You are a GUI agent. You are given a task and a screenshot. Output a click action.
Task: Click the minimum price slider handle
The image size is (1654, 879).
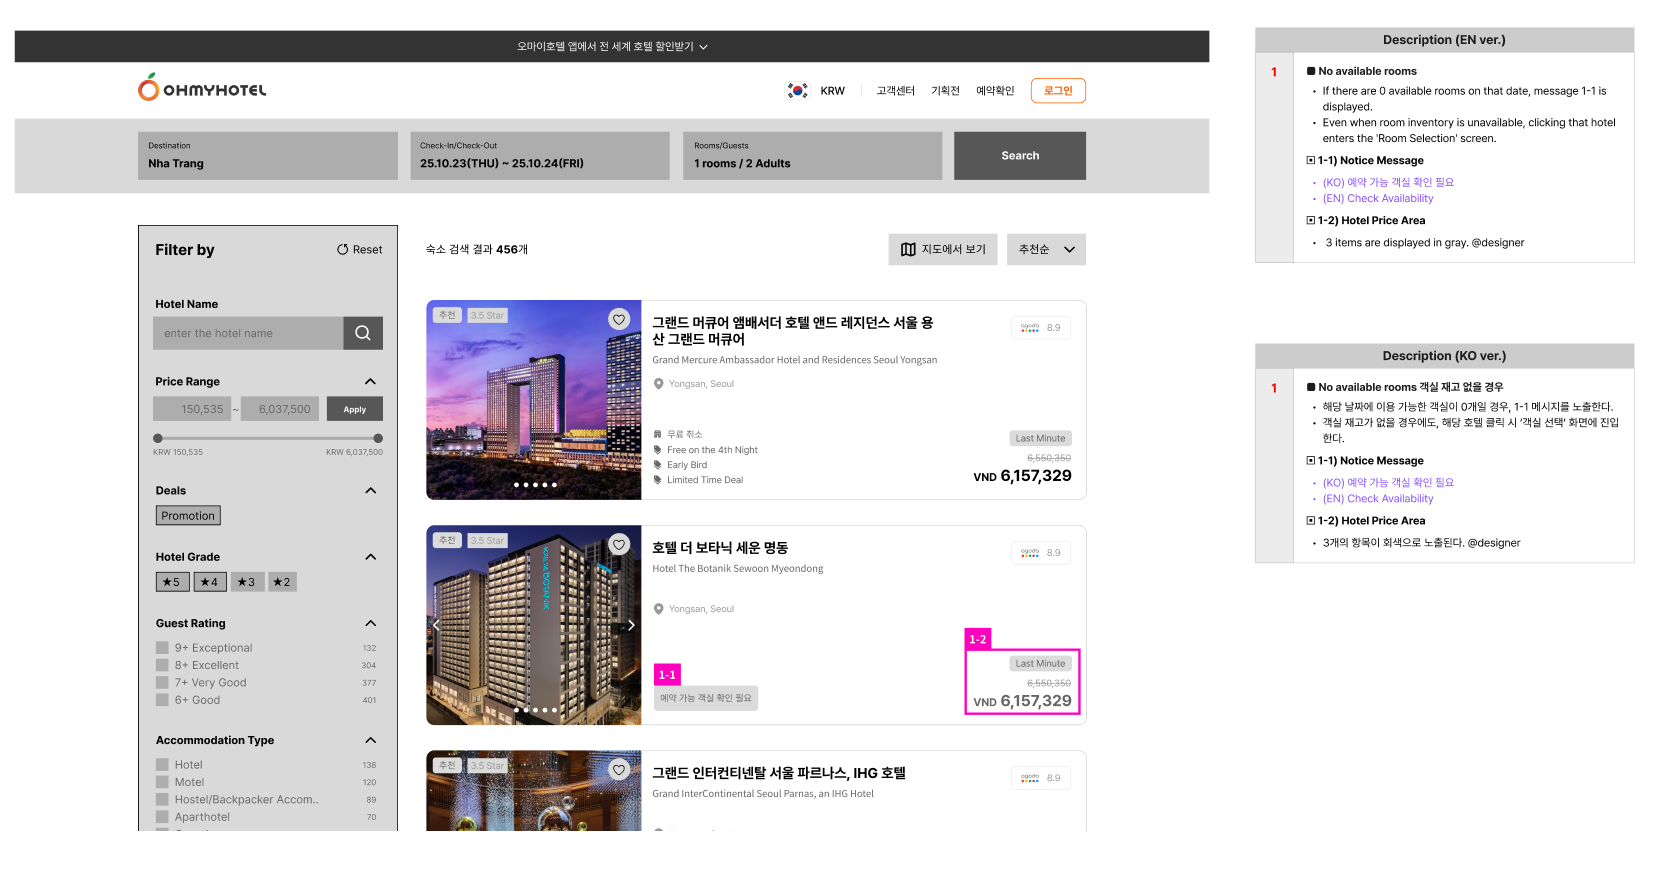pyautogui.click(x=158, y=438)
